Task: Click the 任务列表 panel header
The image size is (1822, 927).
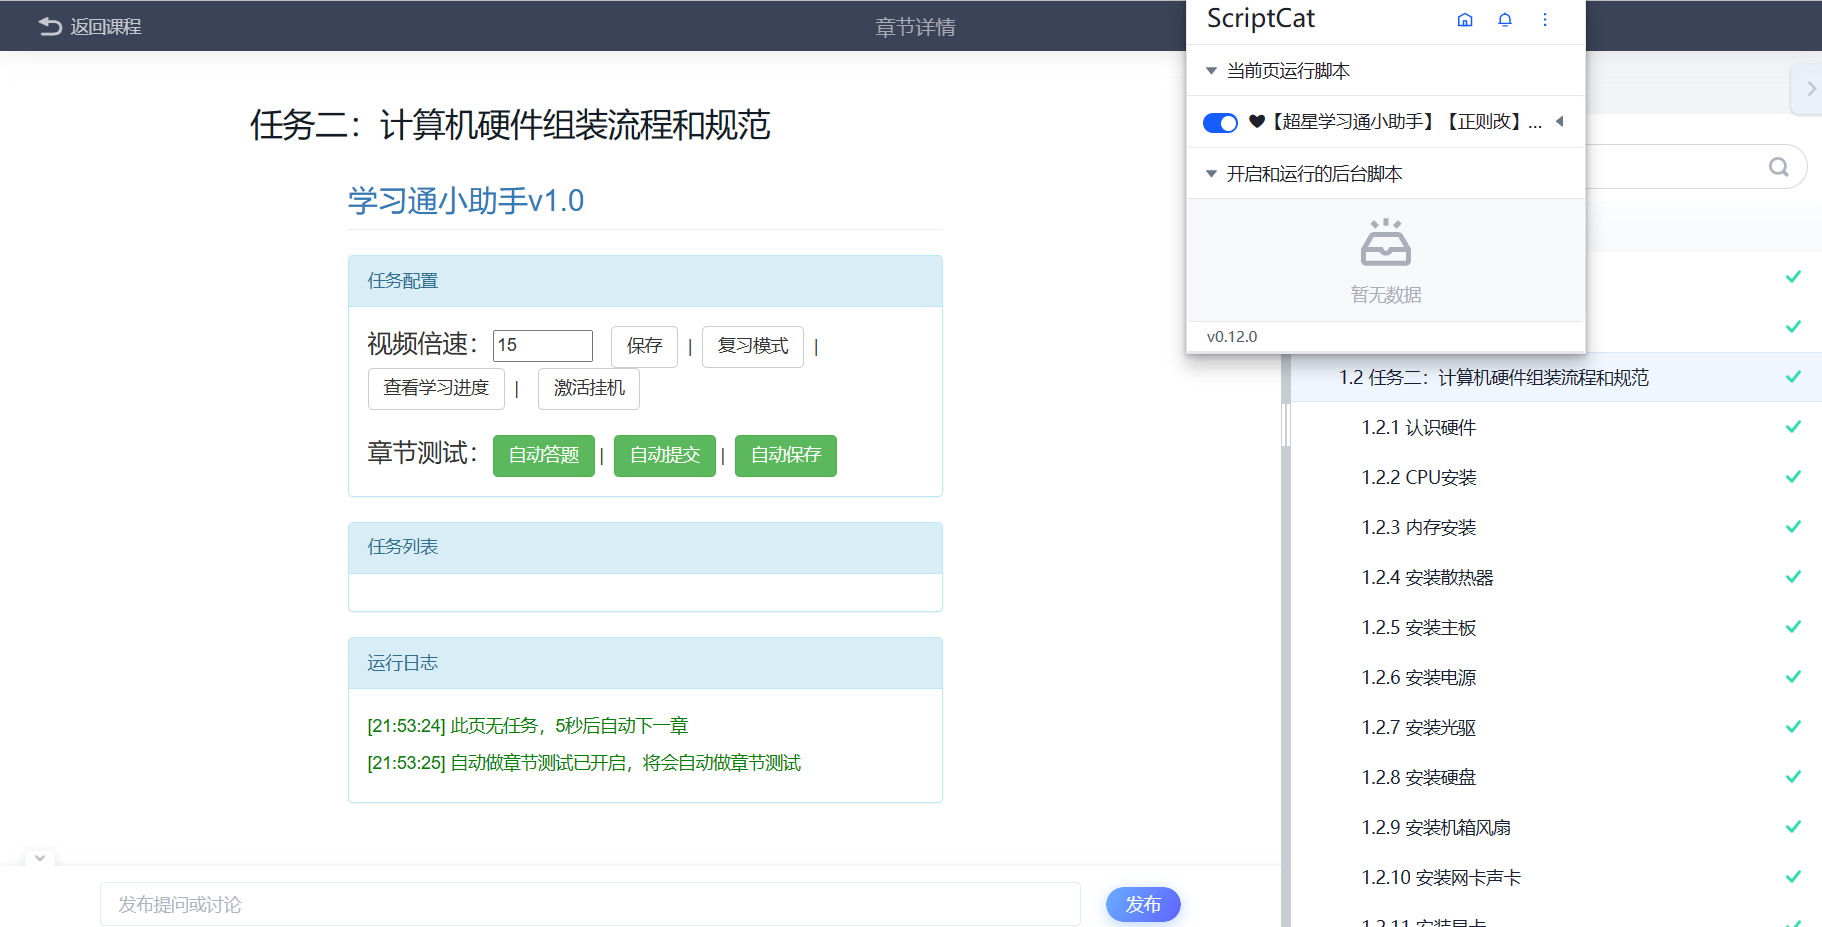Action: point(645,547)
